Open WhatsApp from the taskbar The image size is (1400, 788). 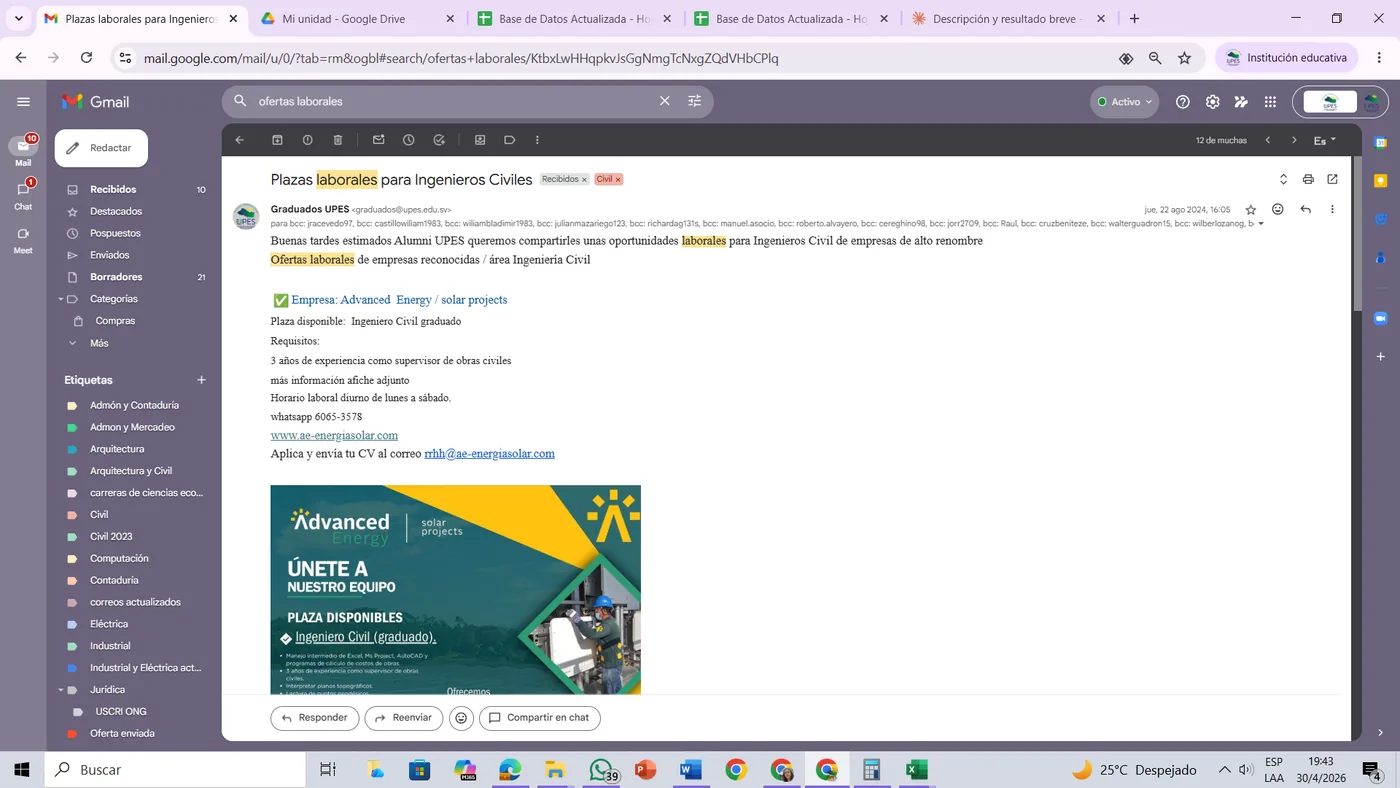(601, 770)
